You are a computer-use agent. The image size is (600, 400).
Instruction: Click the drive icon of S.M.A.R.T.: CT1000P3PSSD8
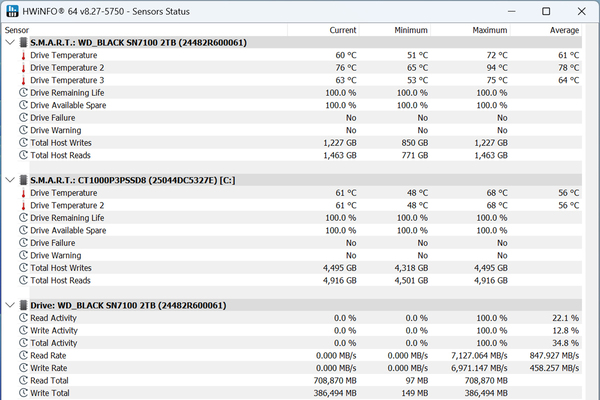point(23,180)
